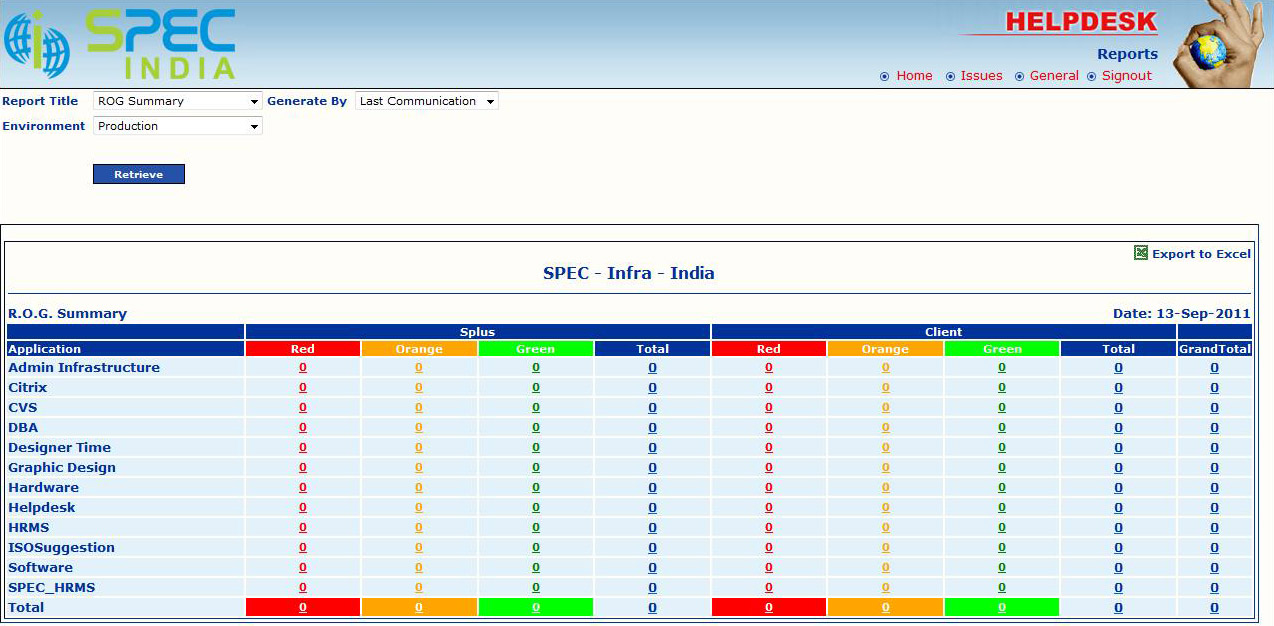Click the bullet icon beside Issues
Image resolution: width=1274 pixels, height=626 pixels.
tap(950, 76)
